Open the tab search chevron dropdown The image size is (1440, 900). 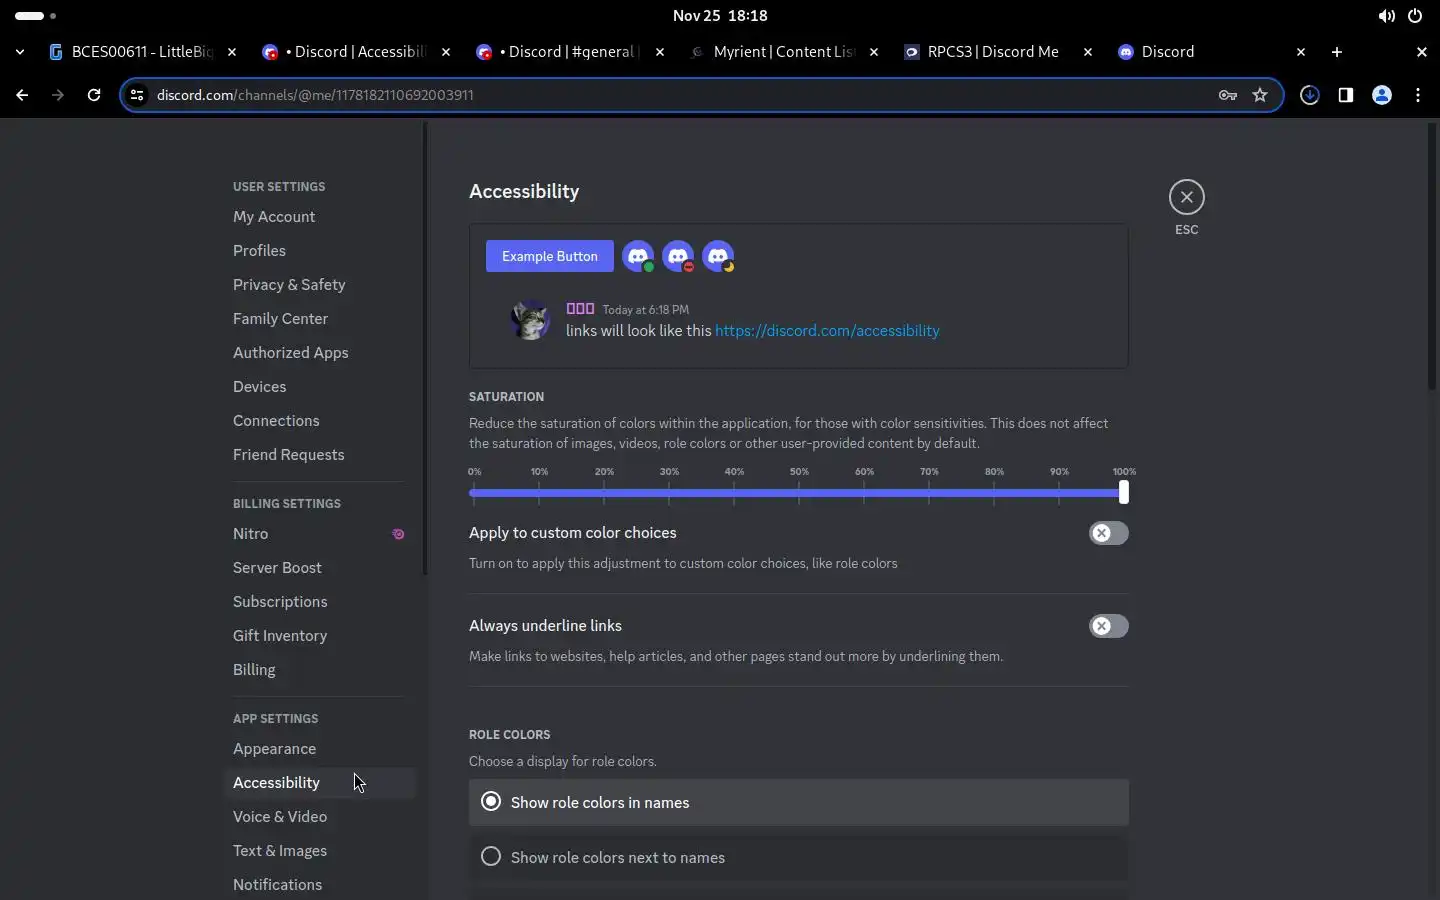20,52
